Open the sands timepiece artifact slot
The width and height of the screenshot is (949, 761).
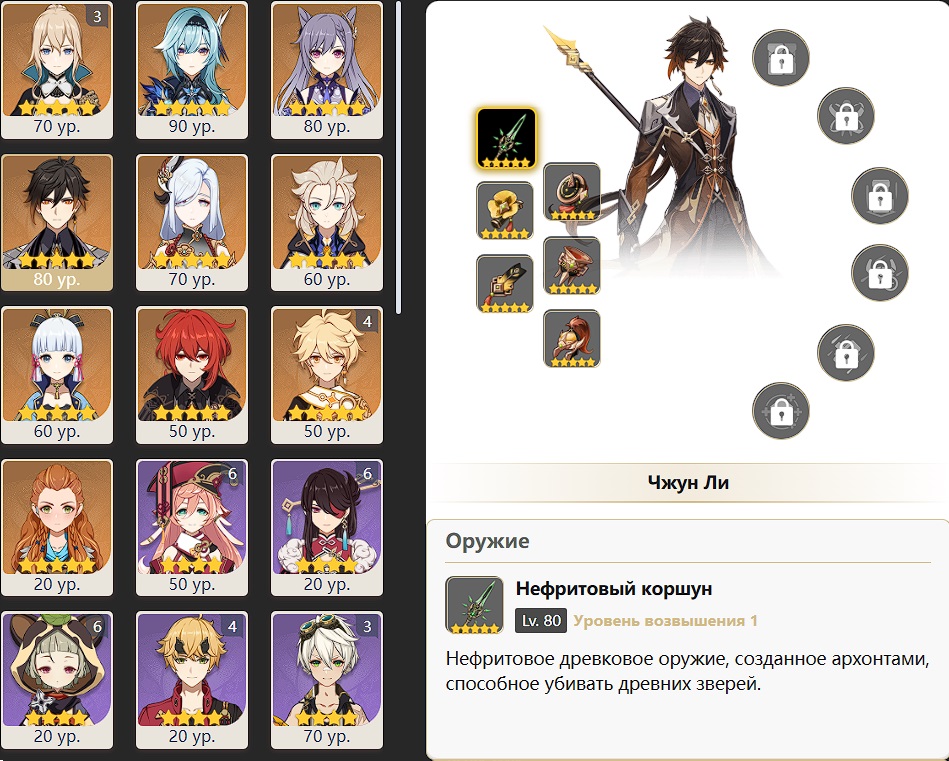pos(572,191)
